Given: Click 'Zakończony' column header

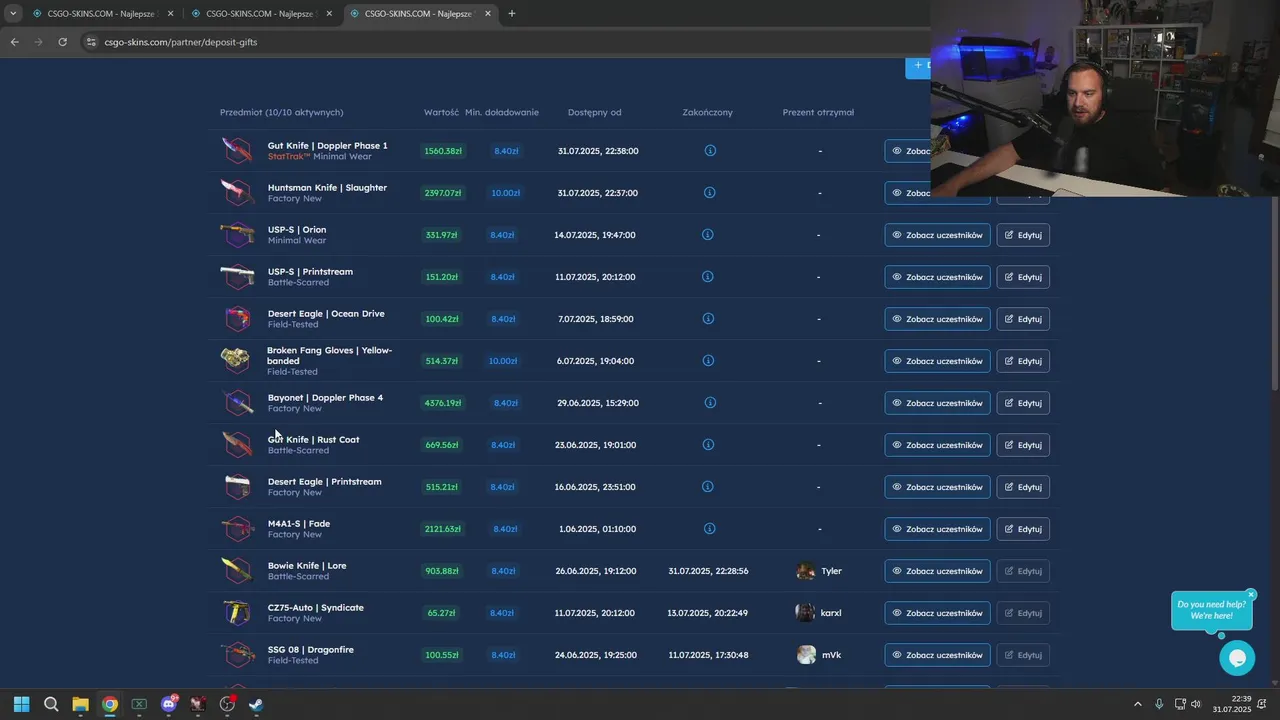Looking at the screenshot, I should (707, 112).
